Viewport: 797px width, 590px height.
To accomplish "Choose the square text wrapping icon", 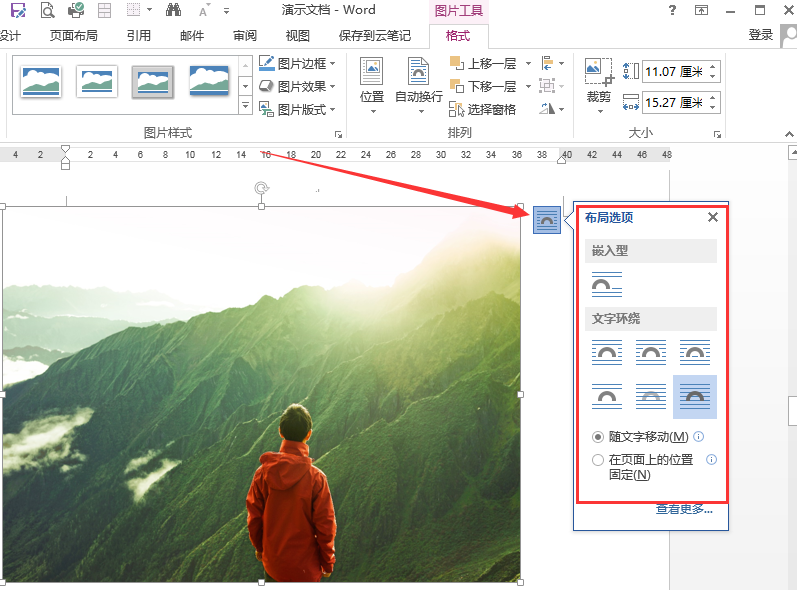I will 607,352.
